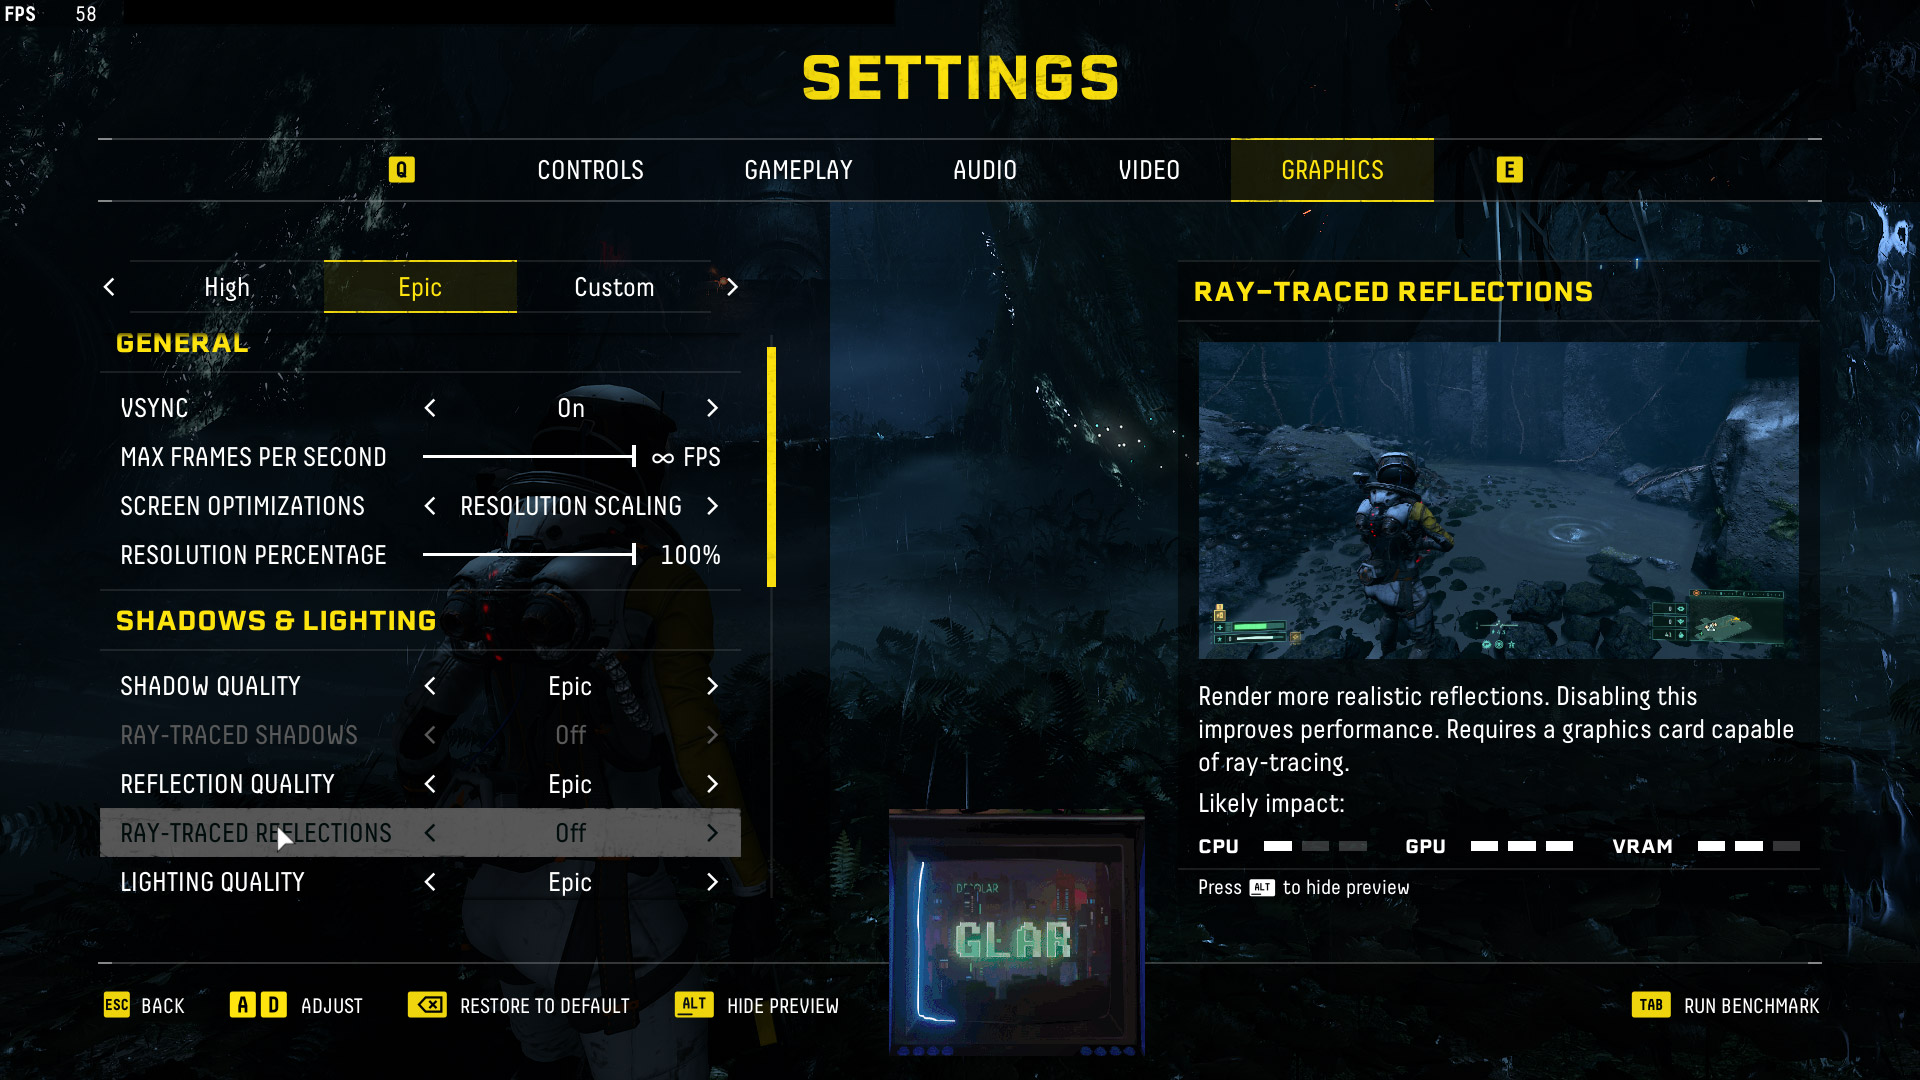Click right arrow on SHADOW QUALITY
This screenshot has width=1920, height=1080.
711,686
